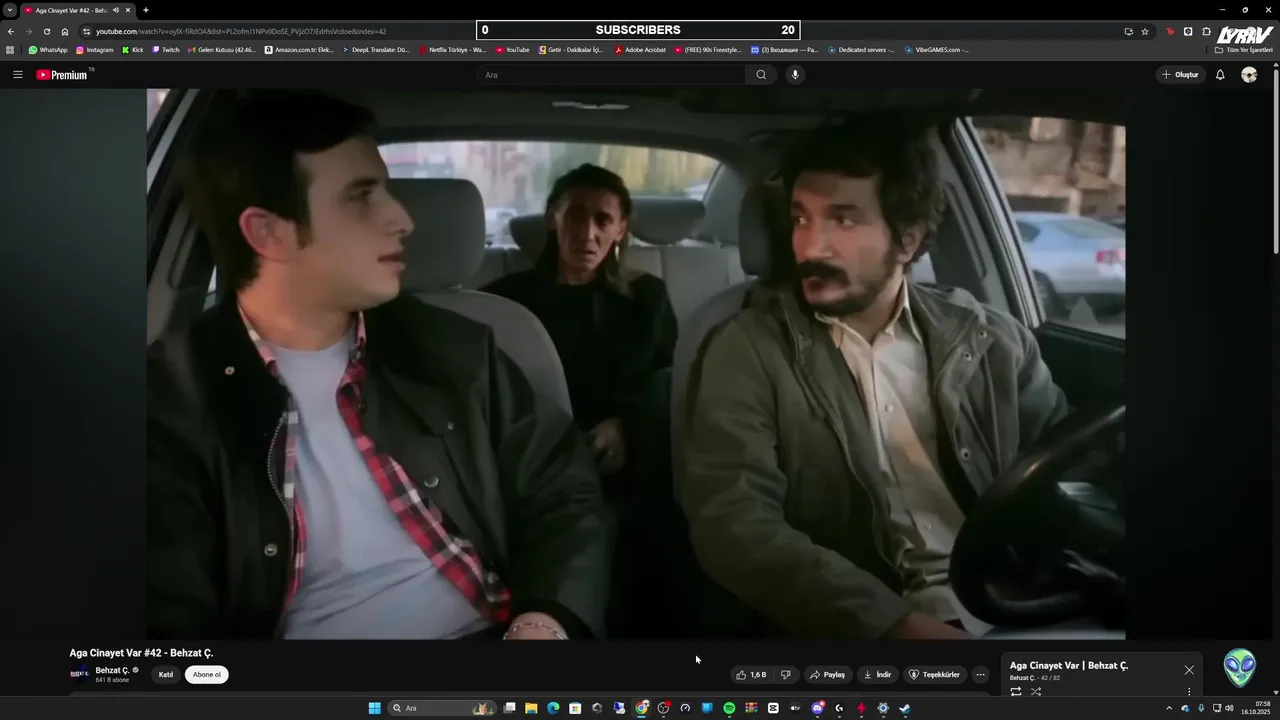Open the YouTube hamburger guide menu
The height and width of the screenshot is (720, 1280).
pyautogui.click(x=17, y=75)
